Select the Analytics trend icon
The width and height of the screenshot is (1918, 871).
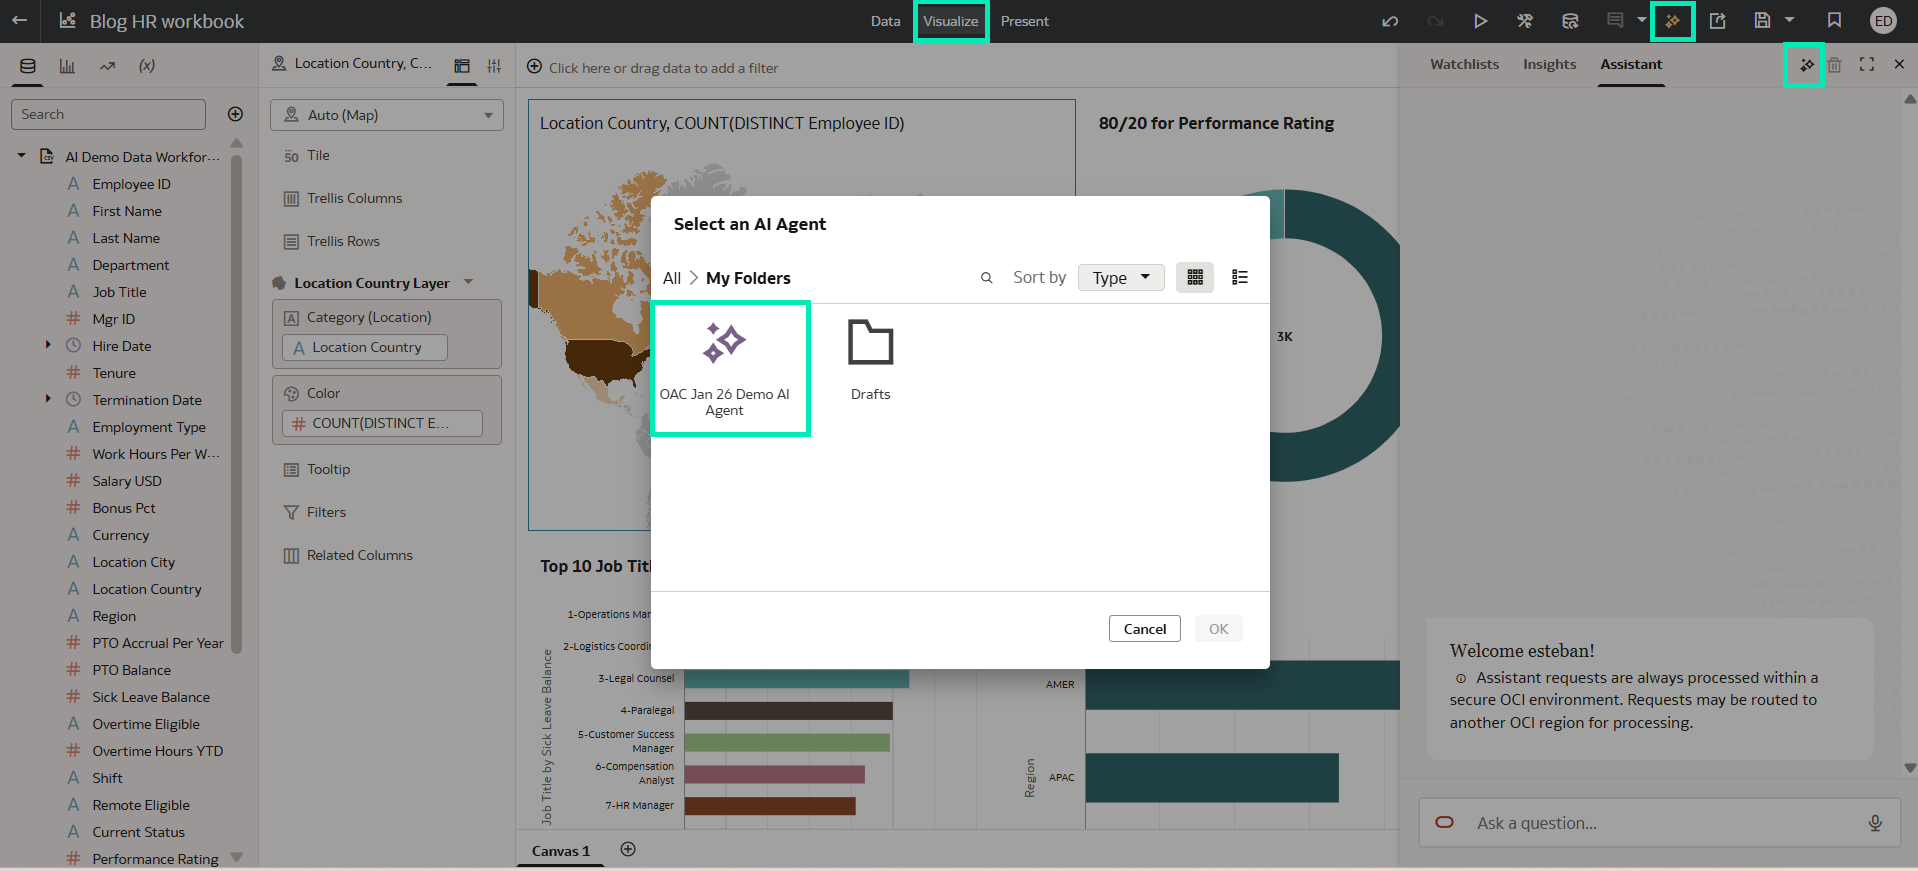[107, 66]
